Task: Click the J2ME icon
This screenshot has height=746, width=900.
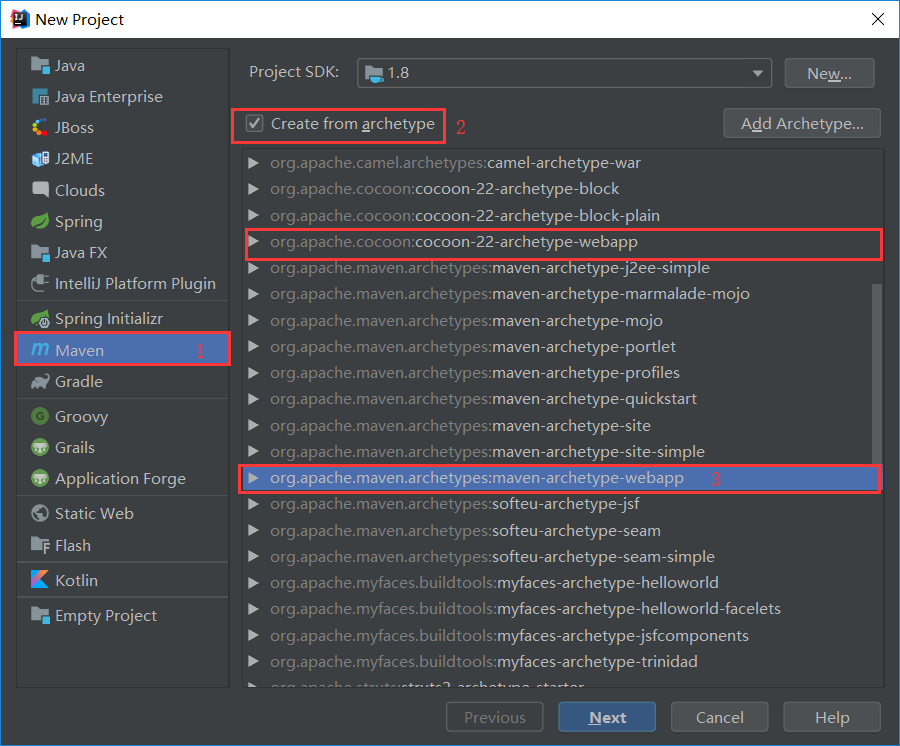Action: tap(40, 158)
